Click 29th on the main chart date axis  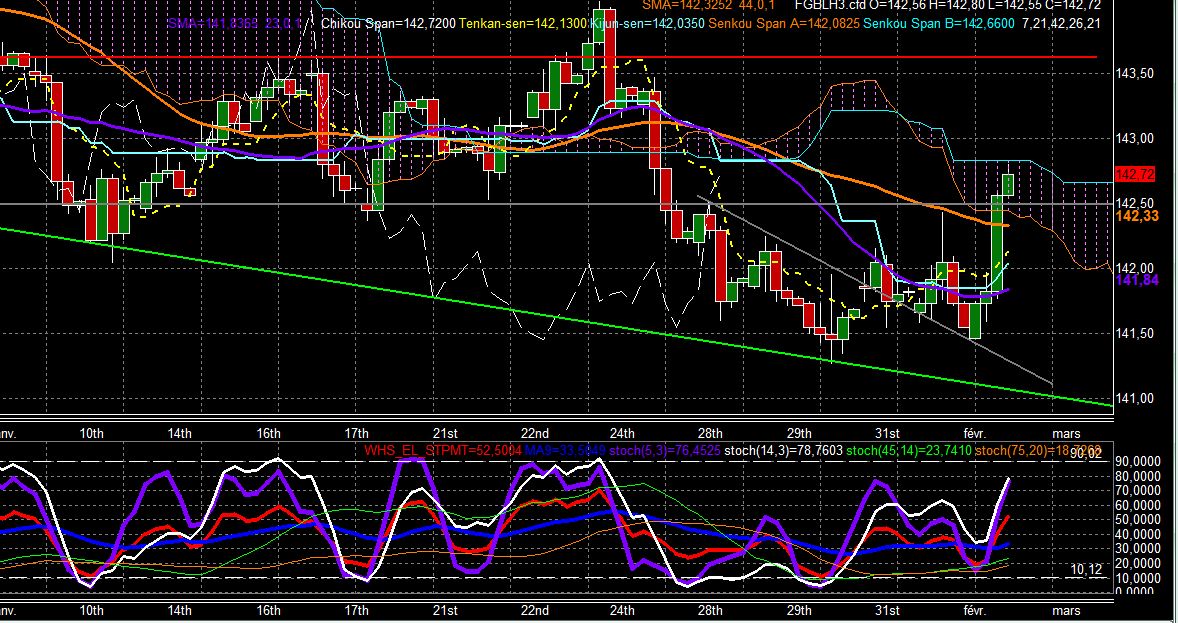click(x=799, y=434)
